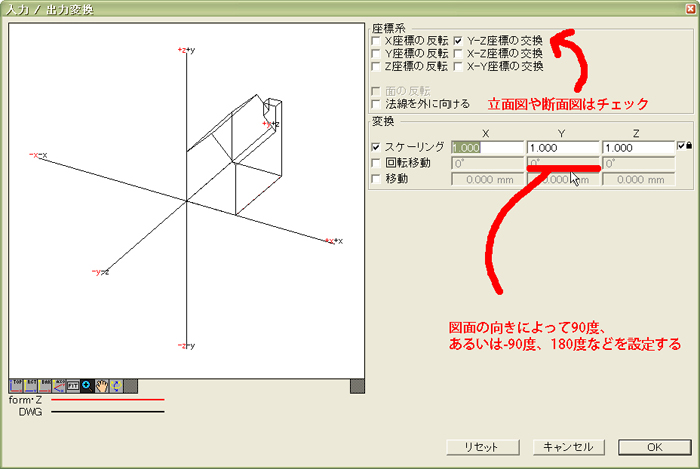Image resolution: width=700 pixels, height=469 pixels.
Task: Click the キャンセル button
Action: (568, 447)
